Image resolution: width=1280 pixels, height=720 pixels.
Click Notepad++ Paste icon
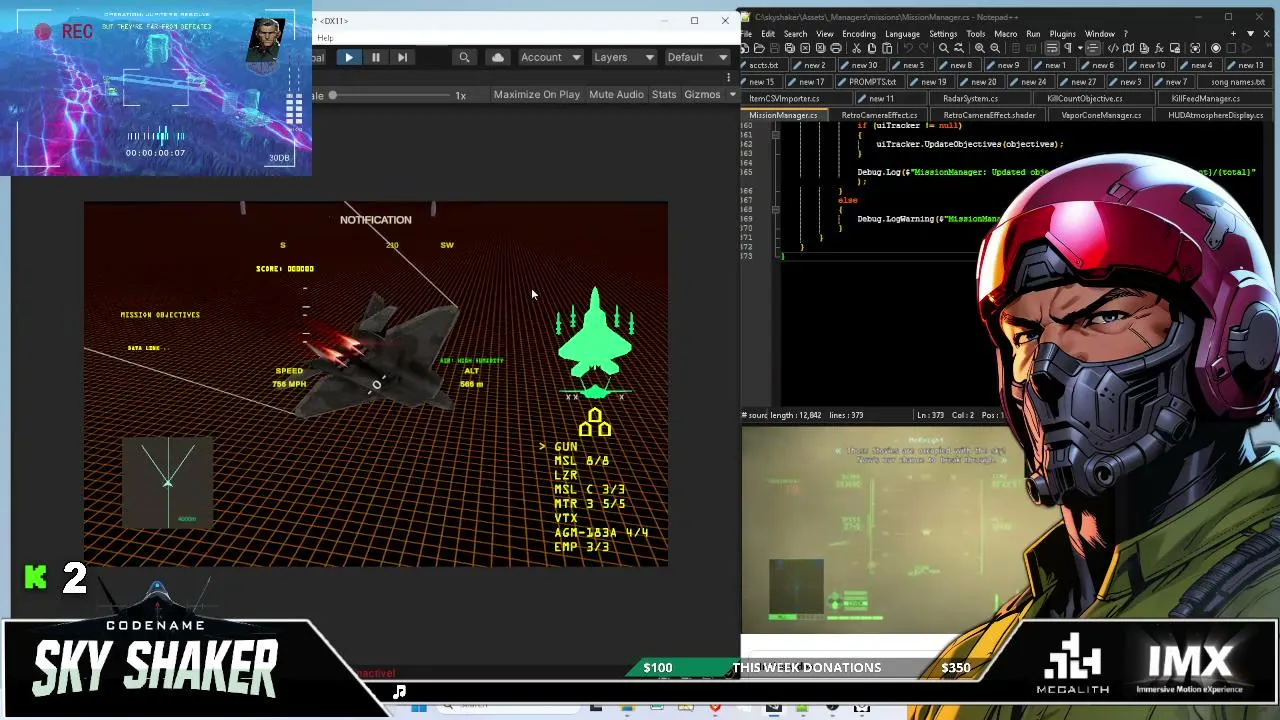pos(887,48)
